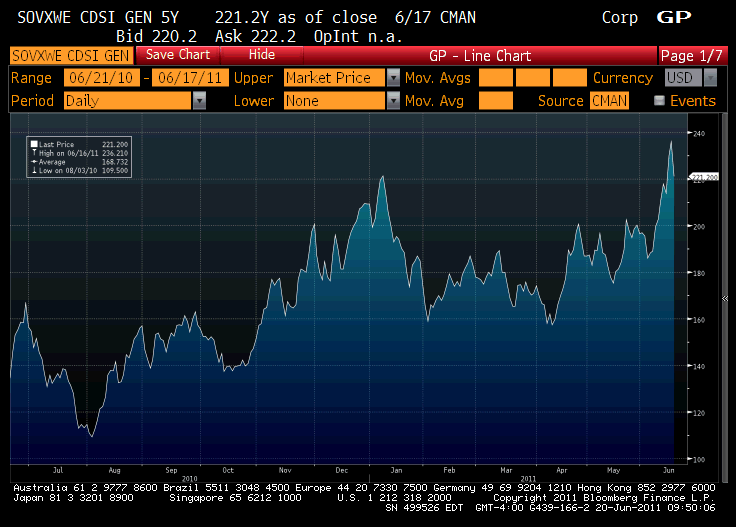Click the Bid 220.2 text
Image resolution: width=736 pixels, height=527 pixels.
(x=156, y=36)
